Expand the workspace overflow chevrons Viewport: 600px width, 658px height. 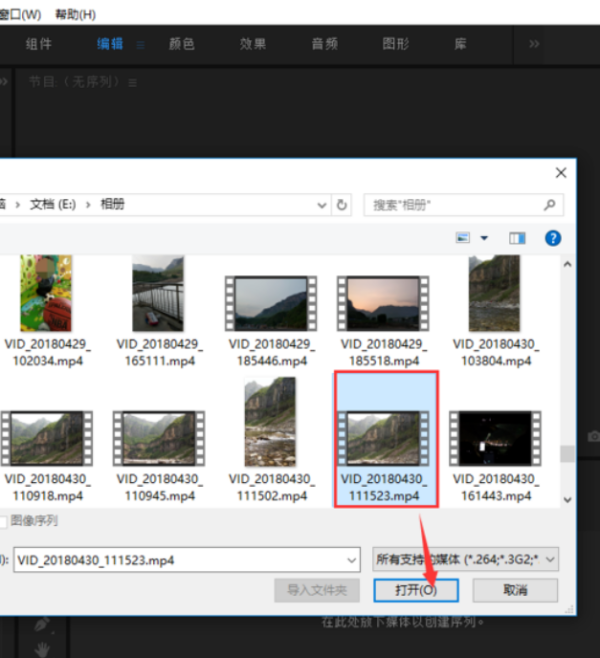click(x=534, y=44)
